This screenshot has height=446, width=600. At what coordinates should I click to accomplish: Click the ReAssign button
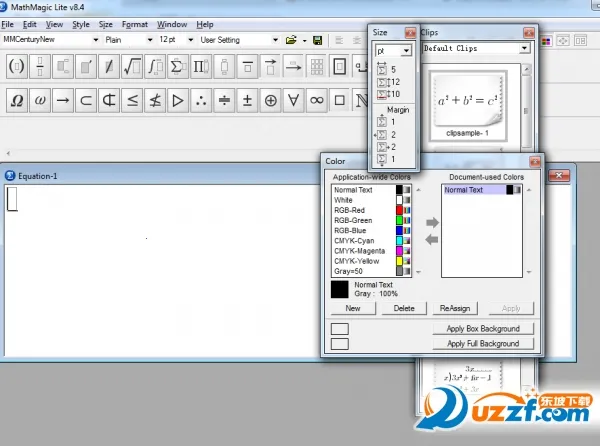pos(455,308)
